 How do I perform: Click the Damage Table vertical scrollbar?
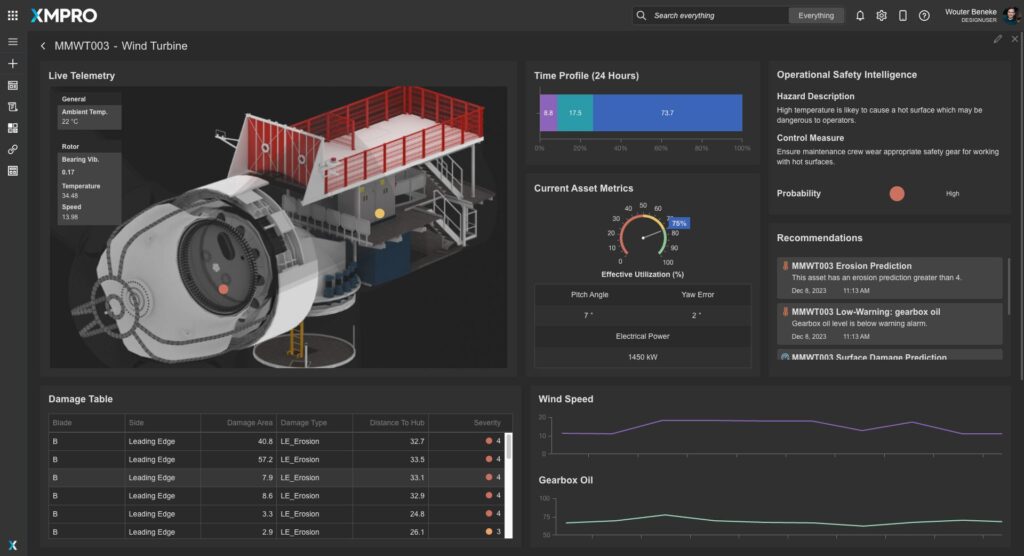[x=508, y=446]
